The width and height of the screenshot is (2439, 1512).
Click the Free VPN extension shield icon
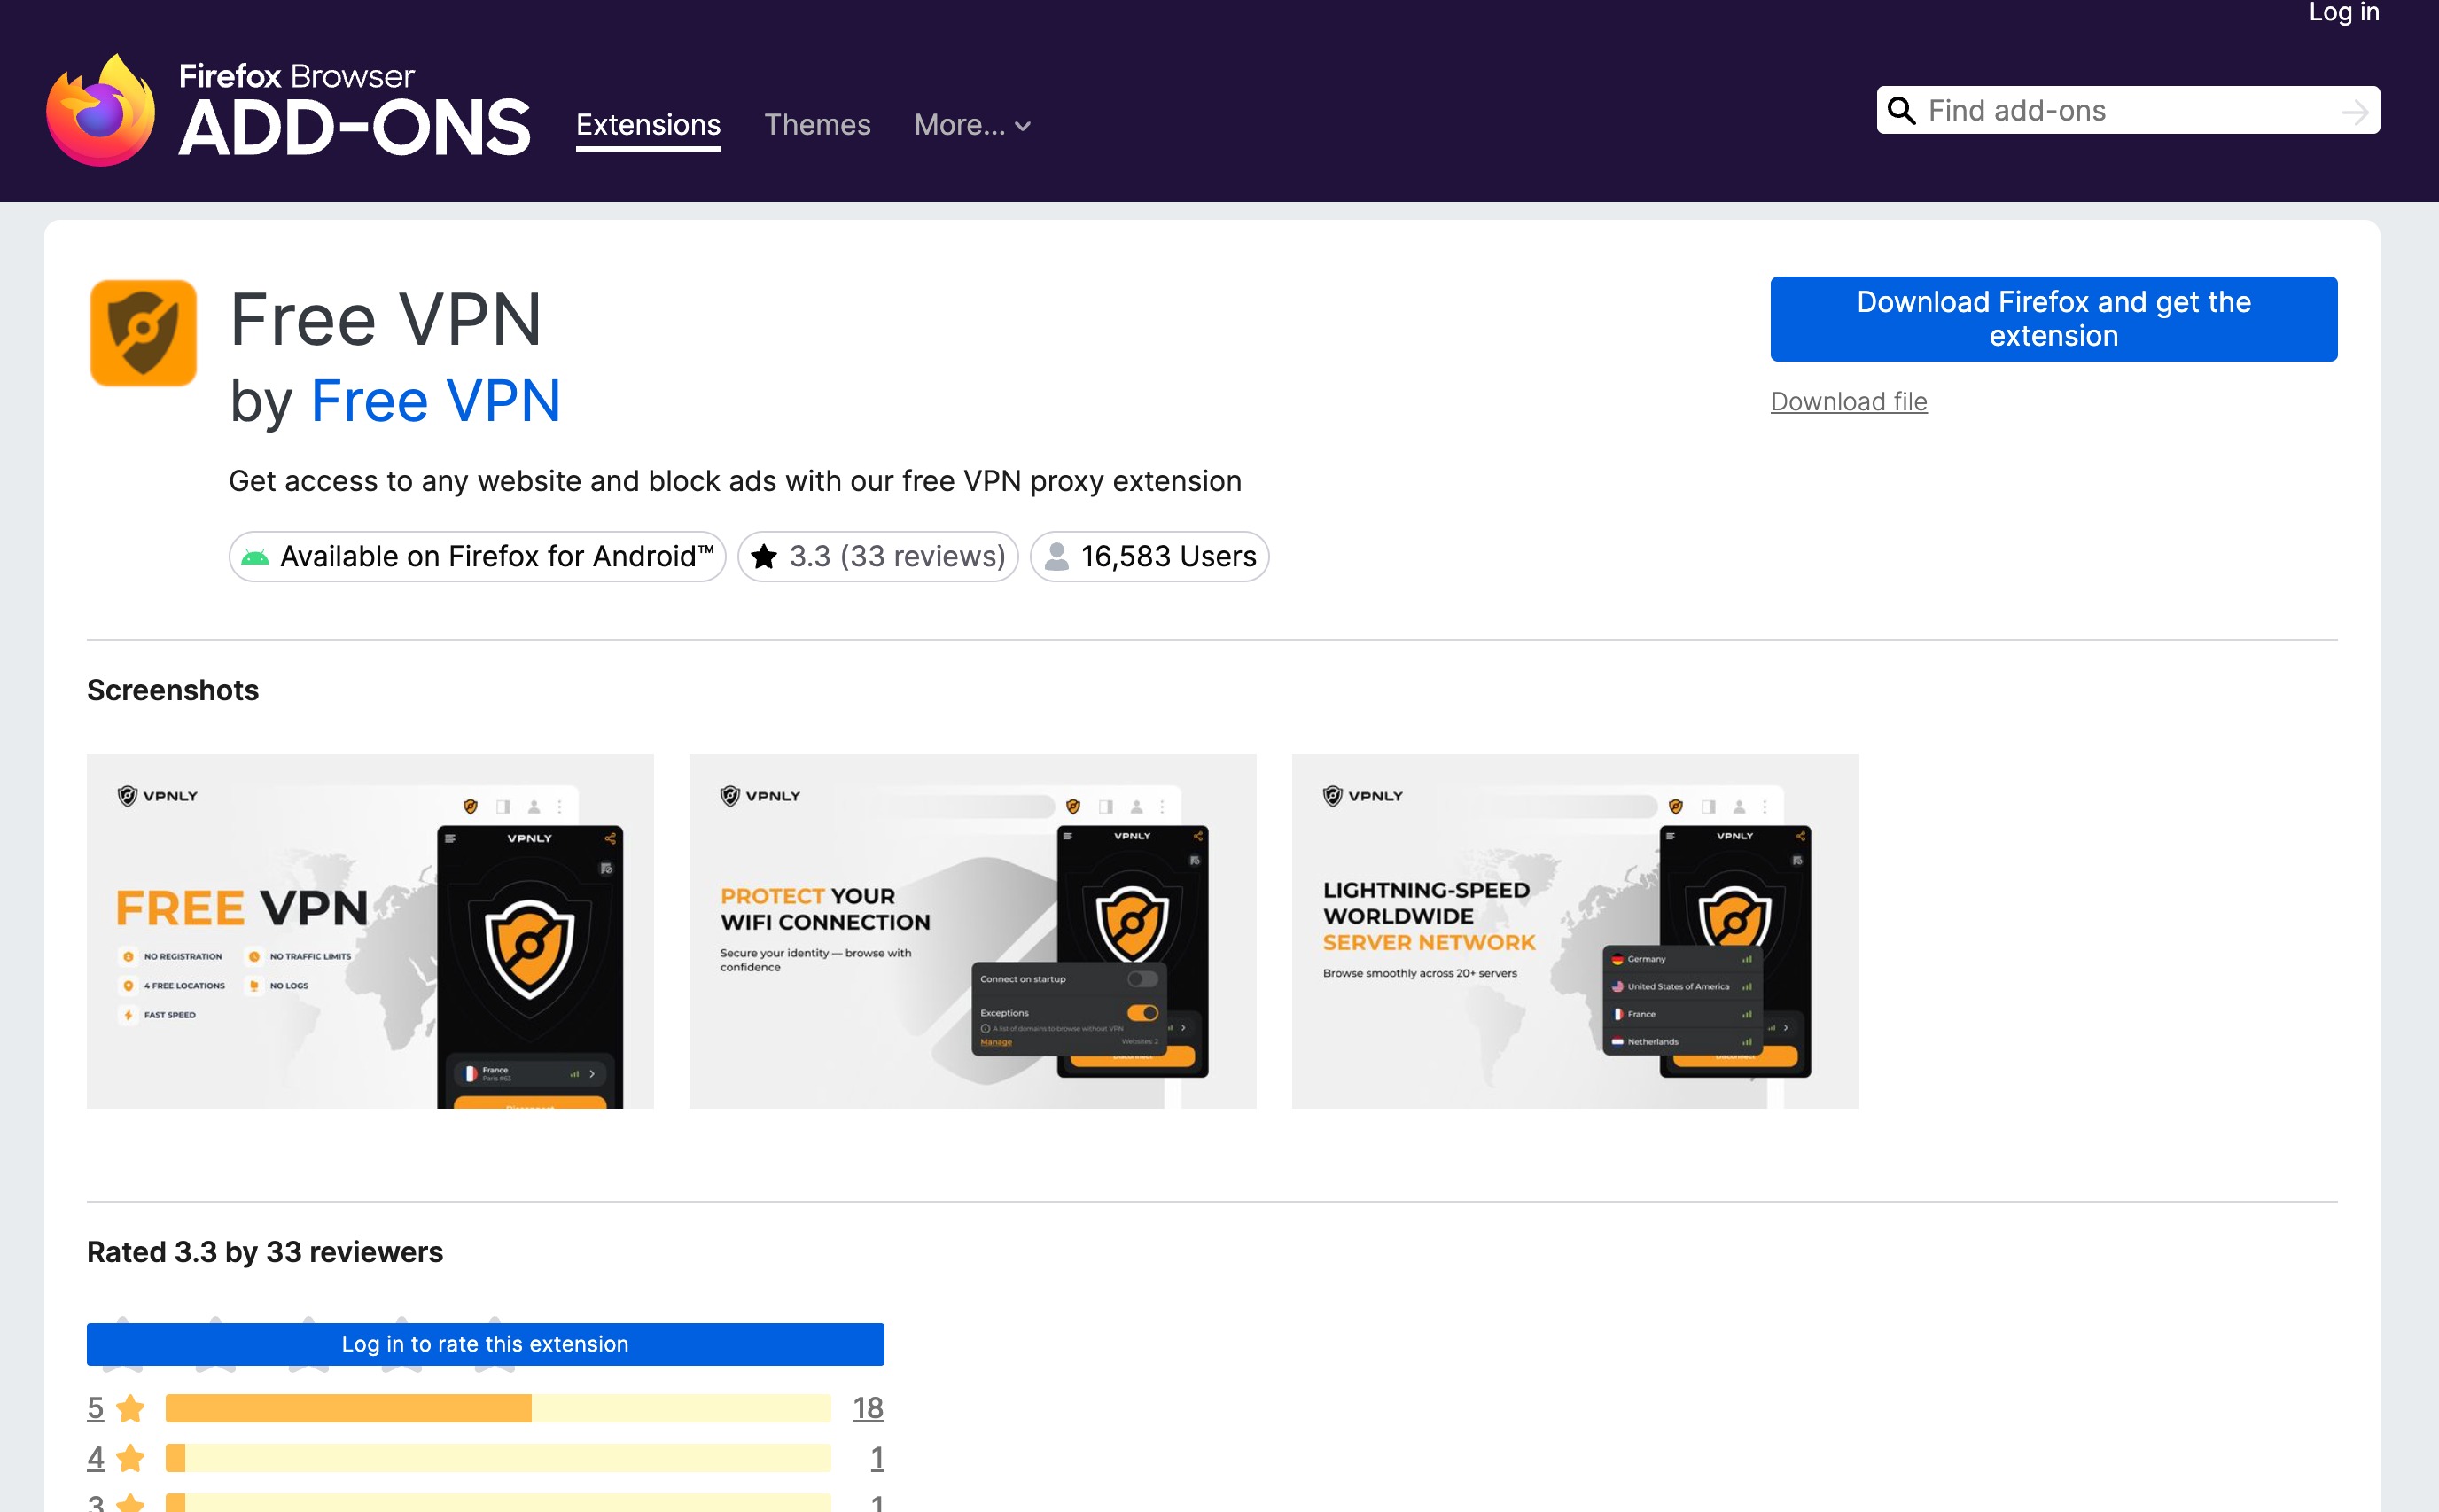143,332
